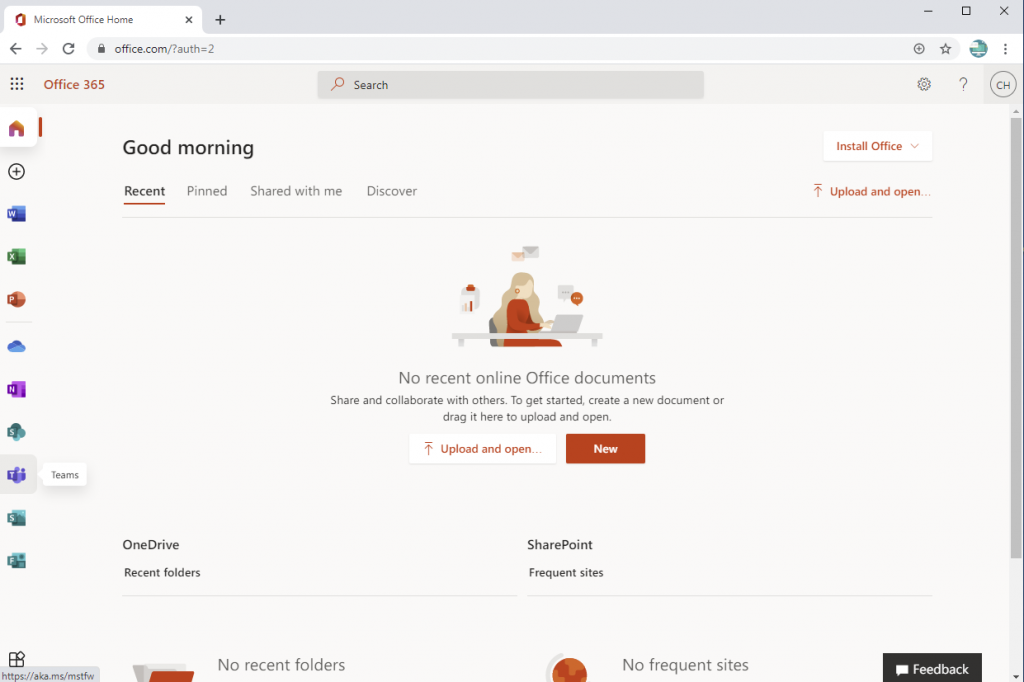Click the Create plus icon in sidebar
Image resolution: width=1024 pixels, height=682 pixels.
coord(16,172)
